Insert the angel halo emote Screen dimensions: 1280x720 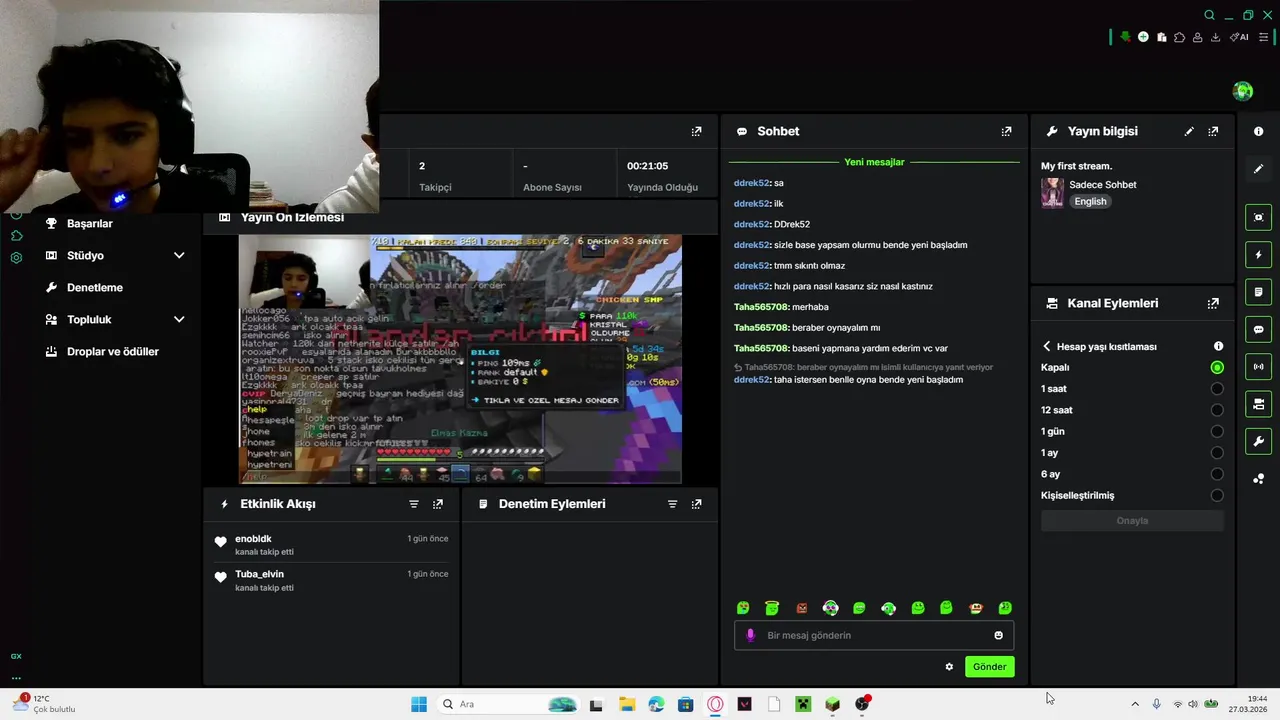(x=772, y=608)
